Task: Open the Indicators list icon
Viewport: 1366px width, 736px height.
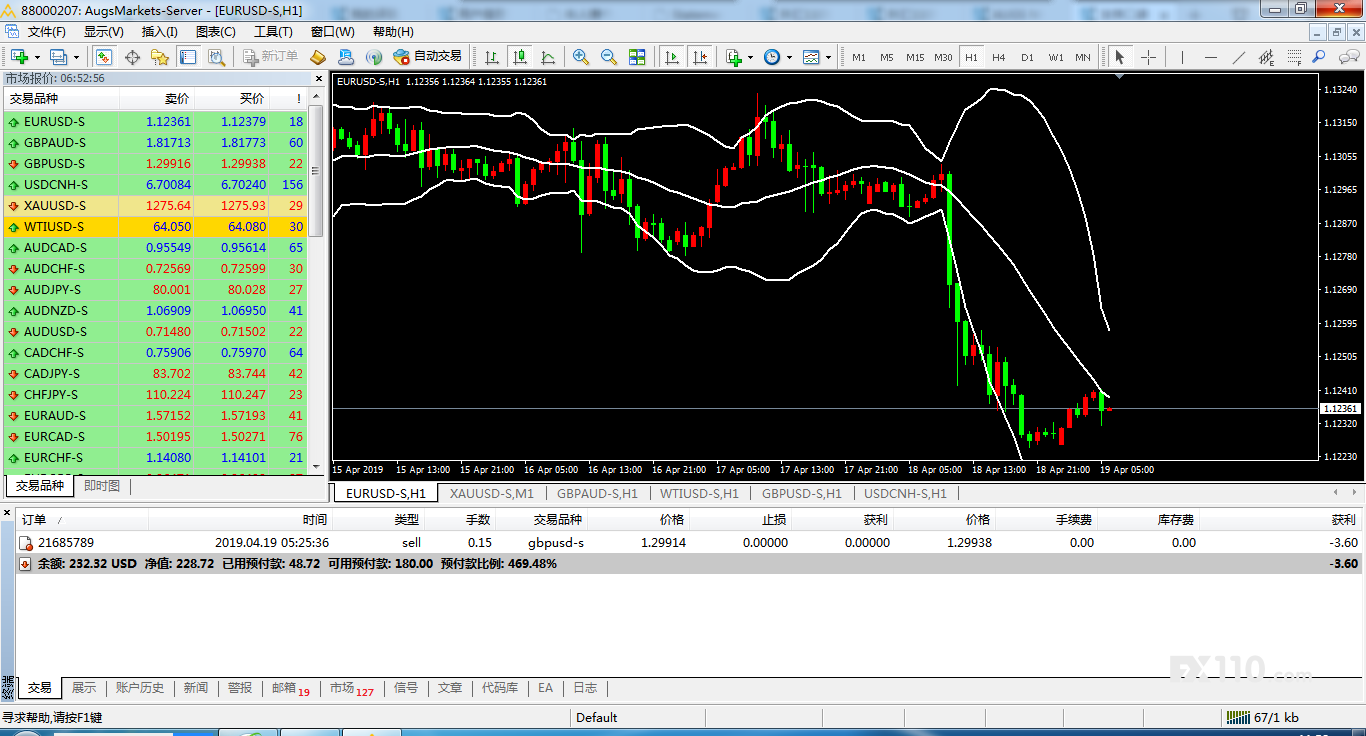Action: 734,57
